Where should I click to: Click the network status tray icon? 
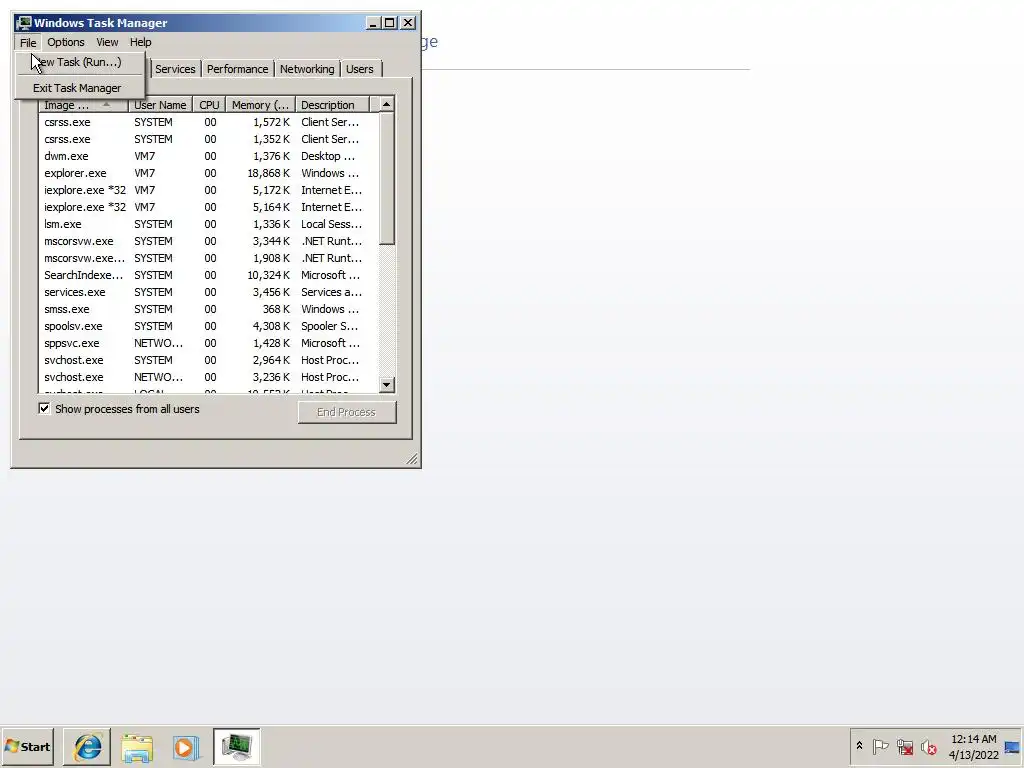[904, 746]
